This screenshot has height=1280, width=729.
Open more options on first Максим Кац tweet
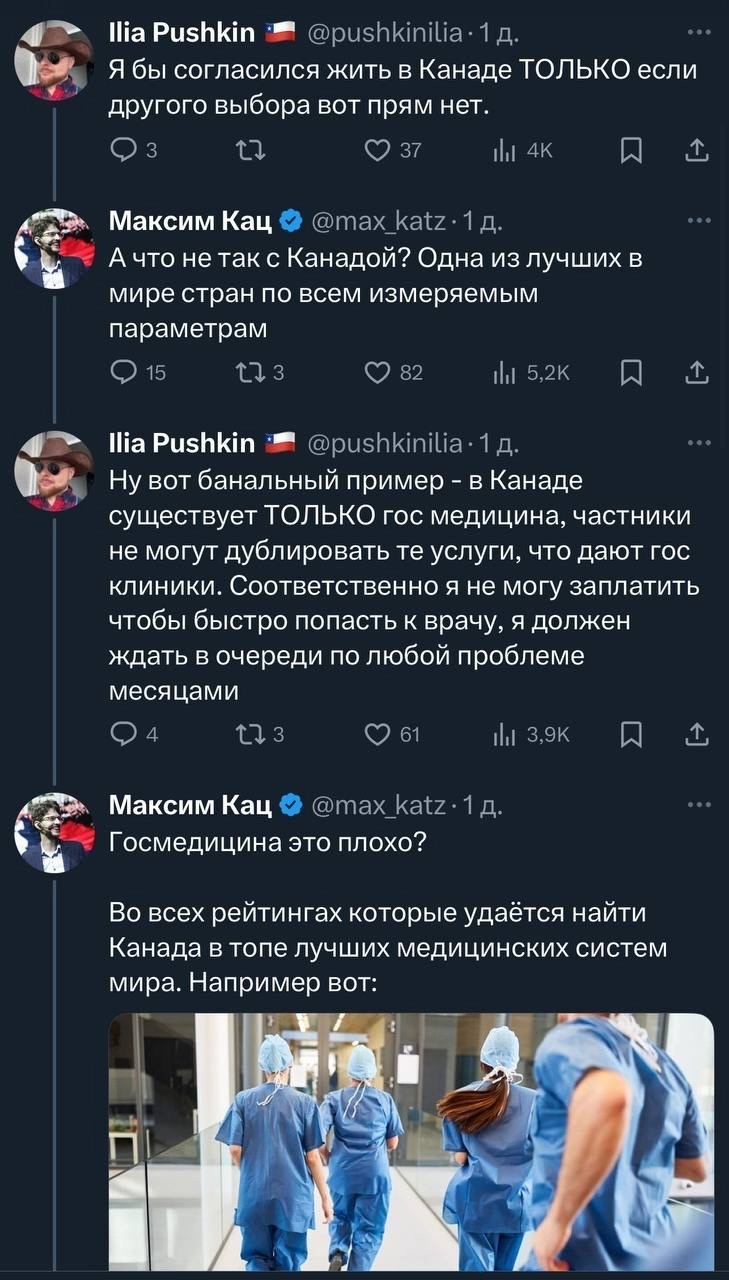[x=698, y=218]
